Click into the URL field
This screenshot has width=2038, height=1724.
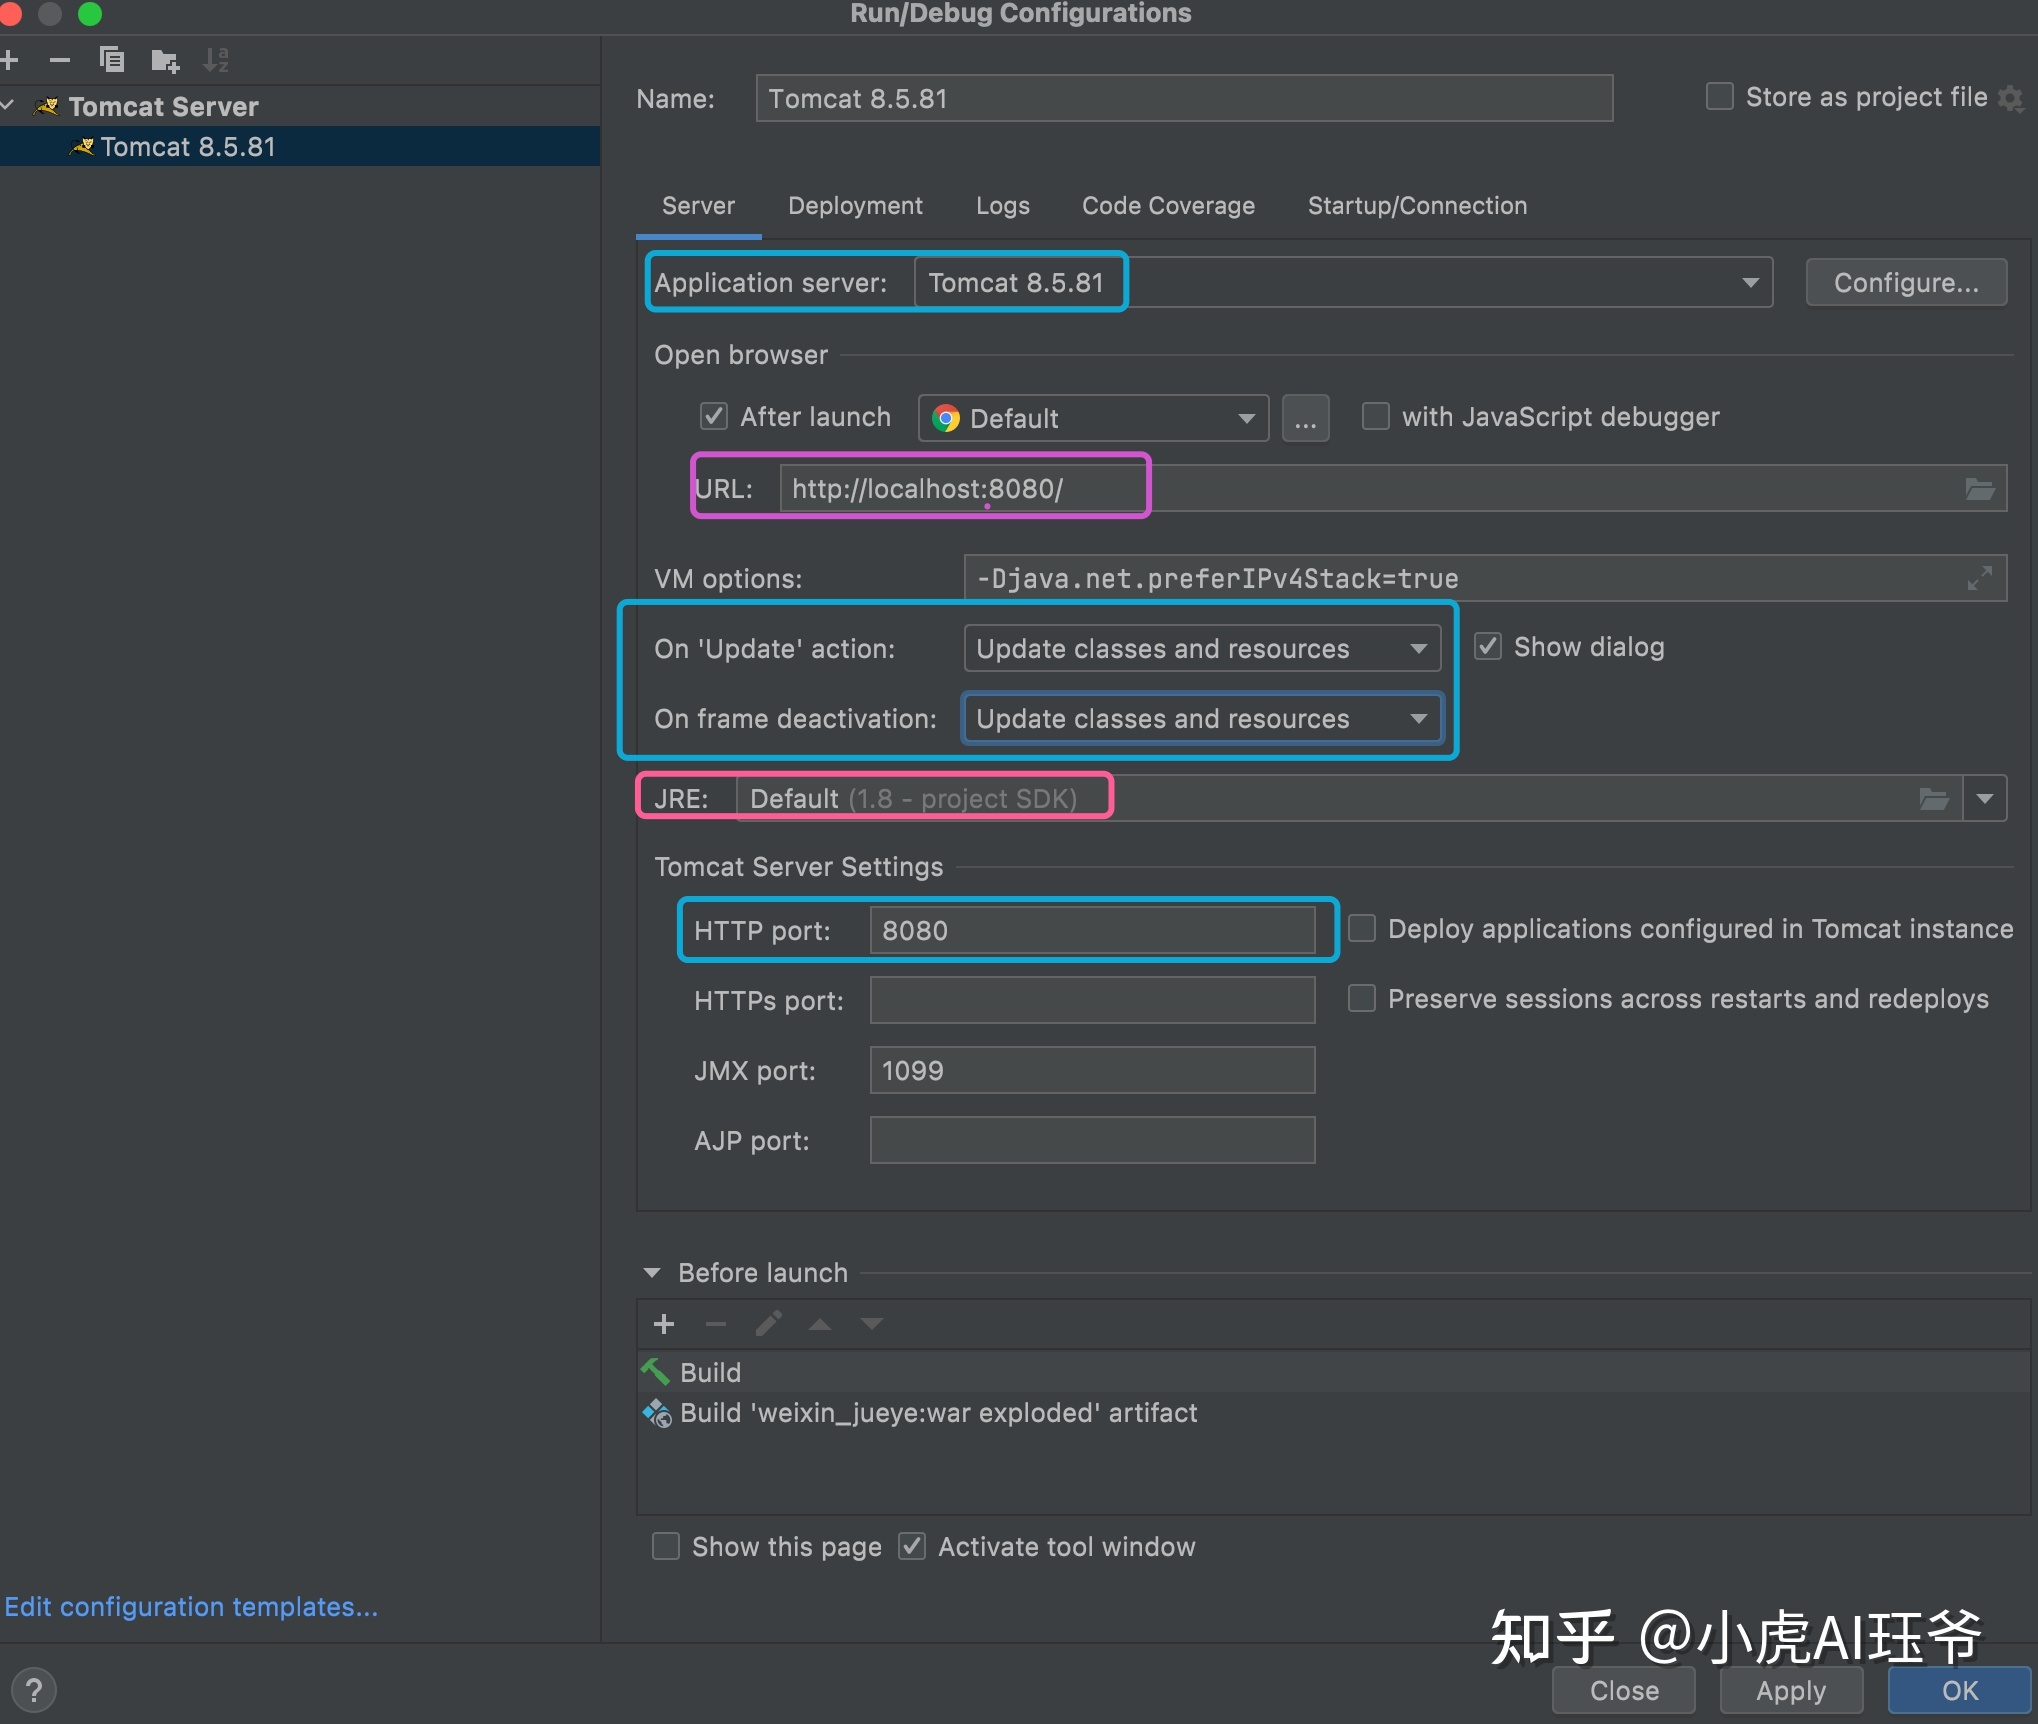(x=1393, y=488)
